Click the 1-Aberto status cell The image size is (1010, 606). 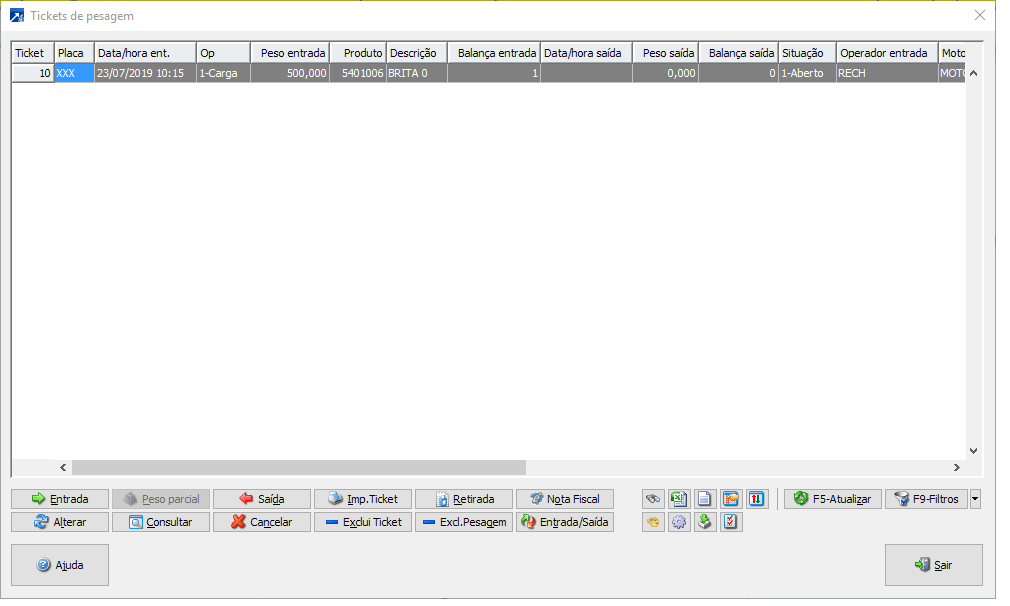coord(808,73)
